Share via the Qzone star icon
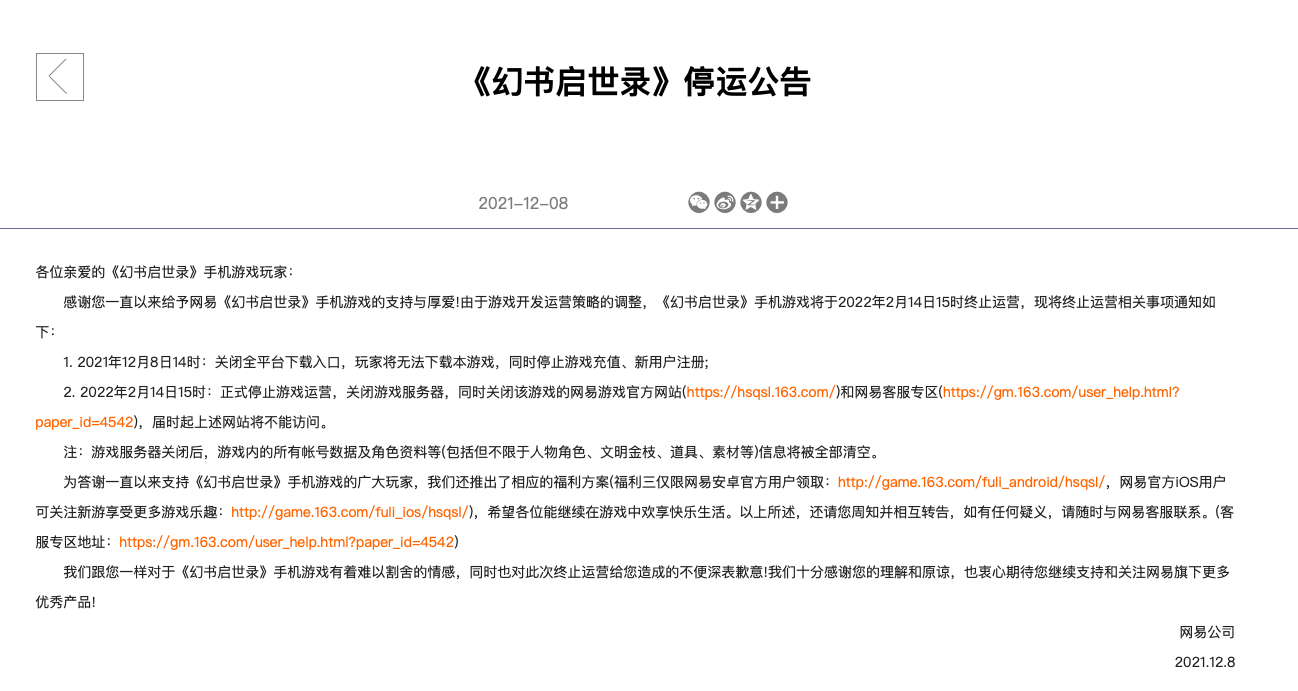This screenshot has height=691, width=1298. [751, 203]
